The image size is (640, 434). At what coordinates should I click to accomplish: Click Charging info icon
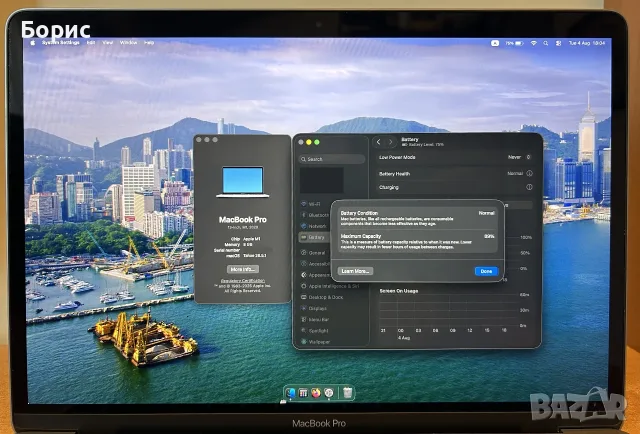click(x=529, y=187)
